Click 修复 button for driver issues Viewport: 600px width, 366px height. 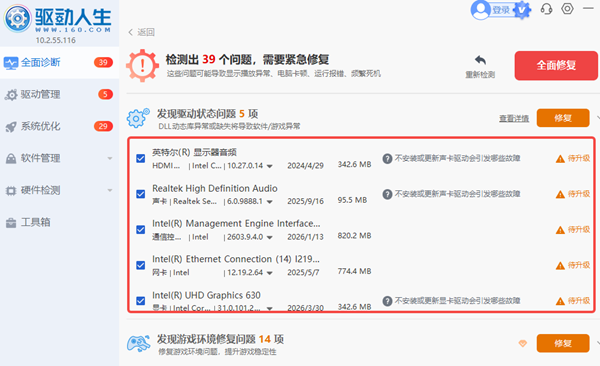coord(563,118)
